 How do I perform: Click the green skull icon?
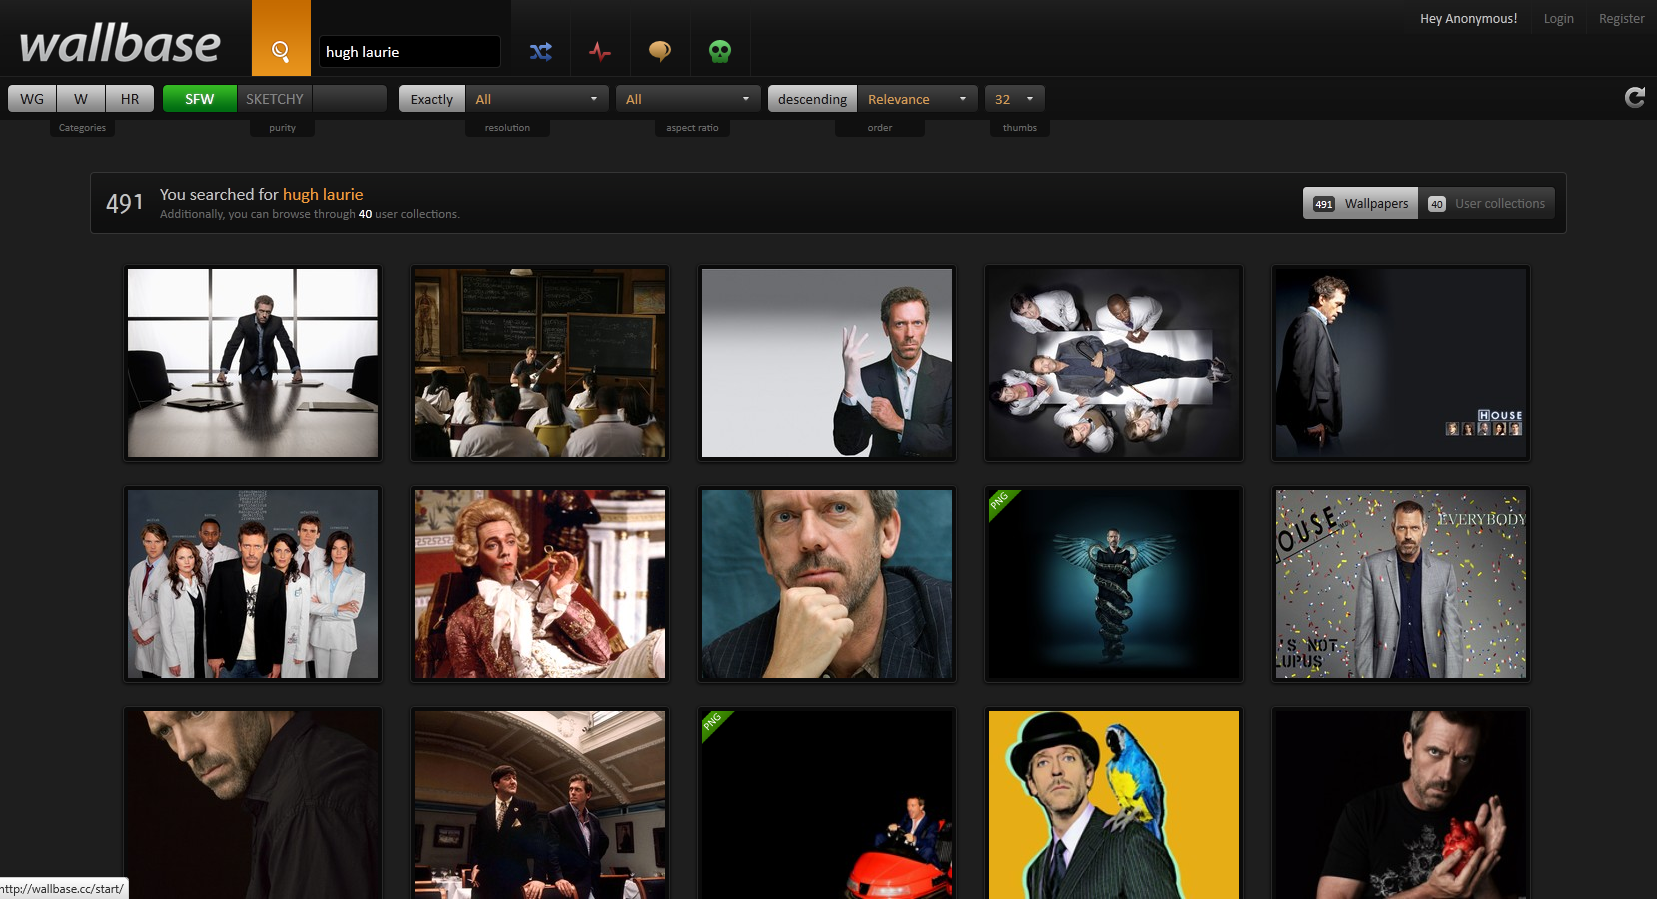(720, 51)
